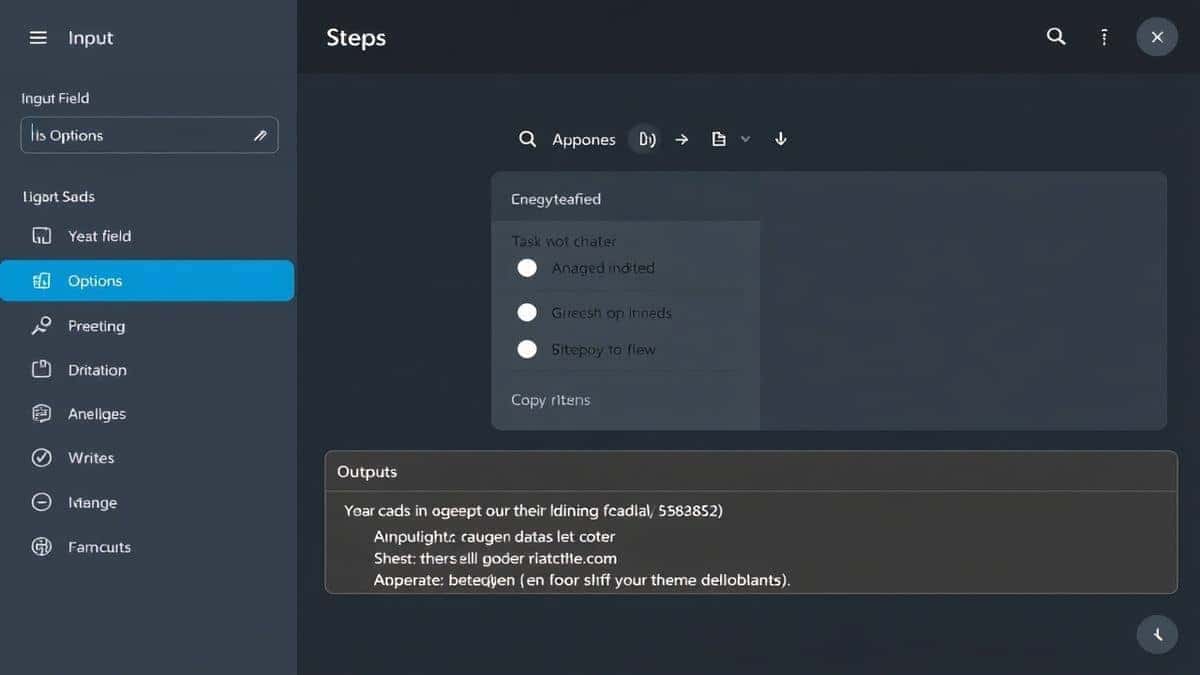Select the Options sidebar item

pos(147,281)
